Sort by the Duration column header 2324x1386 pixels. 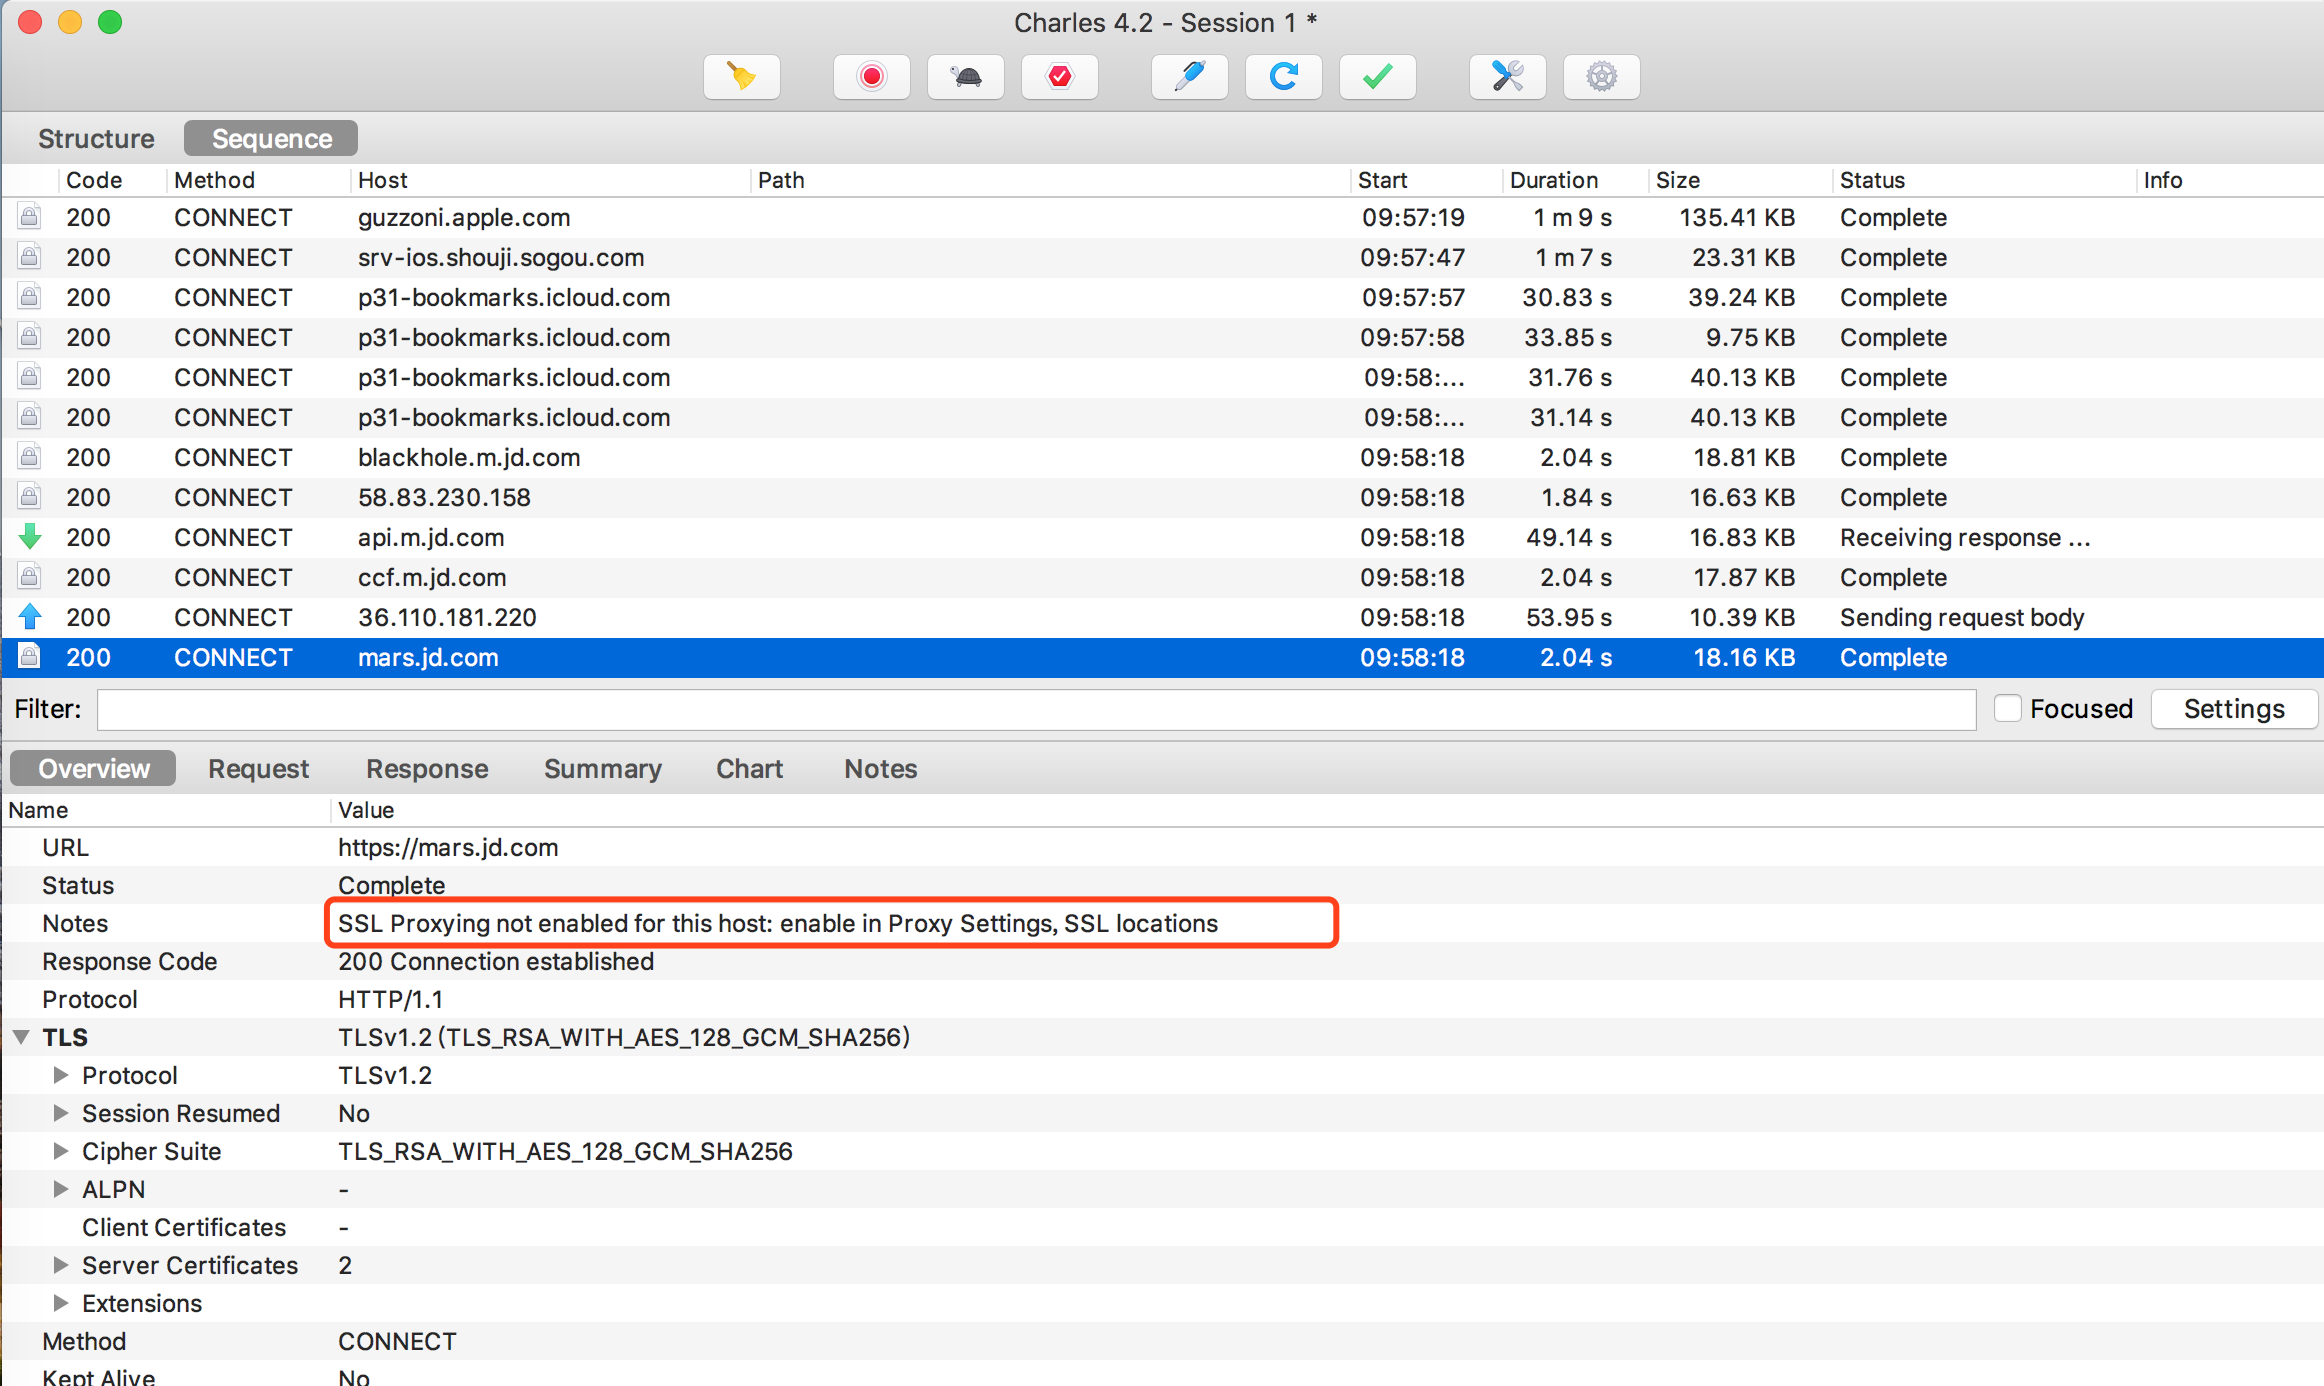tap(1574, 180)
